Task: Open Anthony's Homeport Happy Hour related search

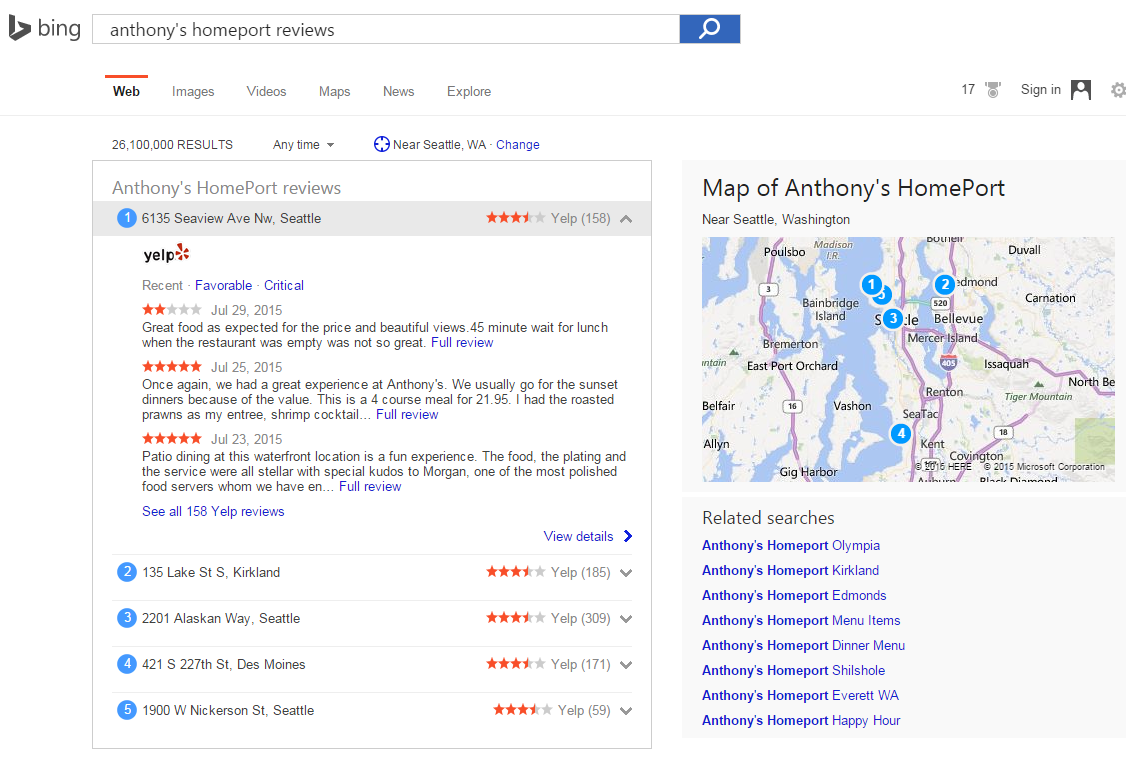Action: (801, 720)
